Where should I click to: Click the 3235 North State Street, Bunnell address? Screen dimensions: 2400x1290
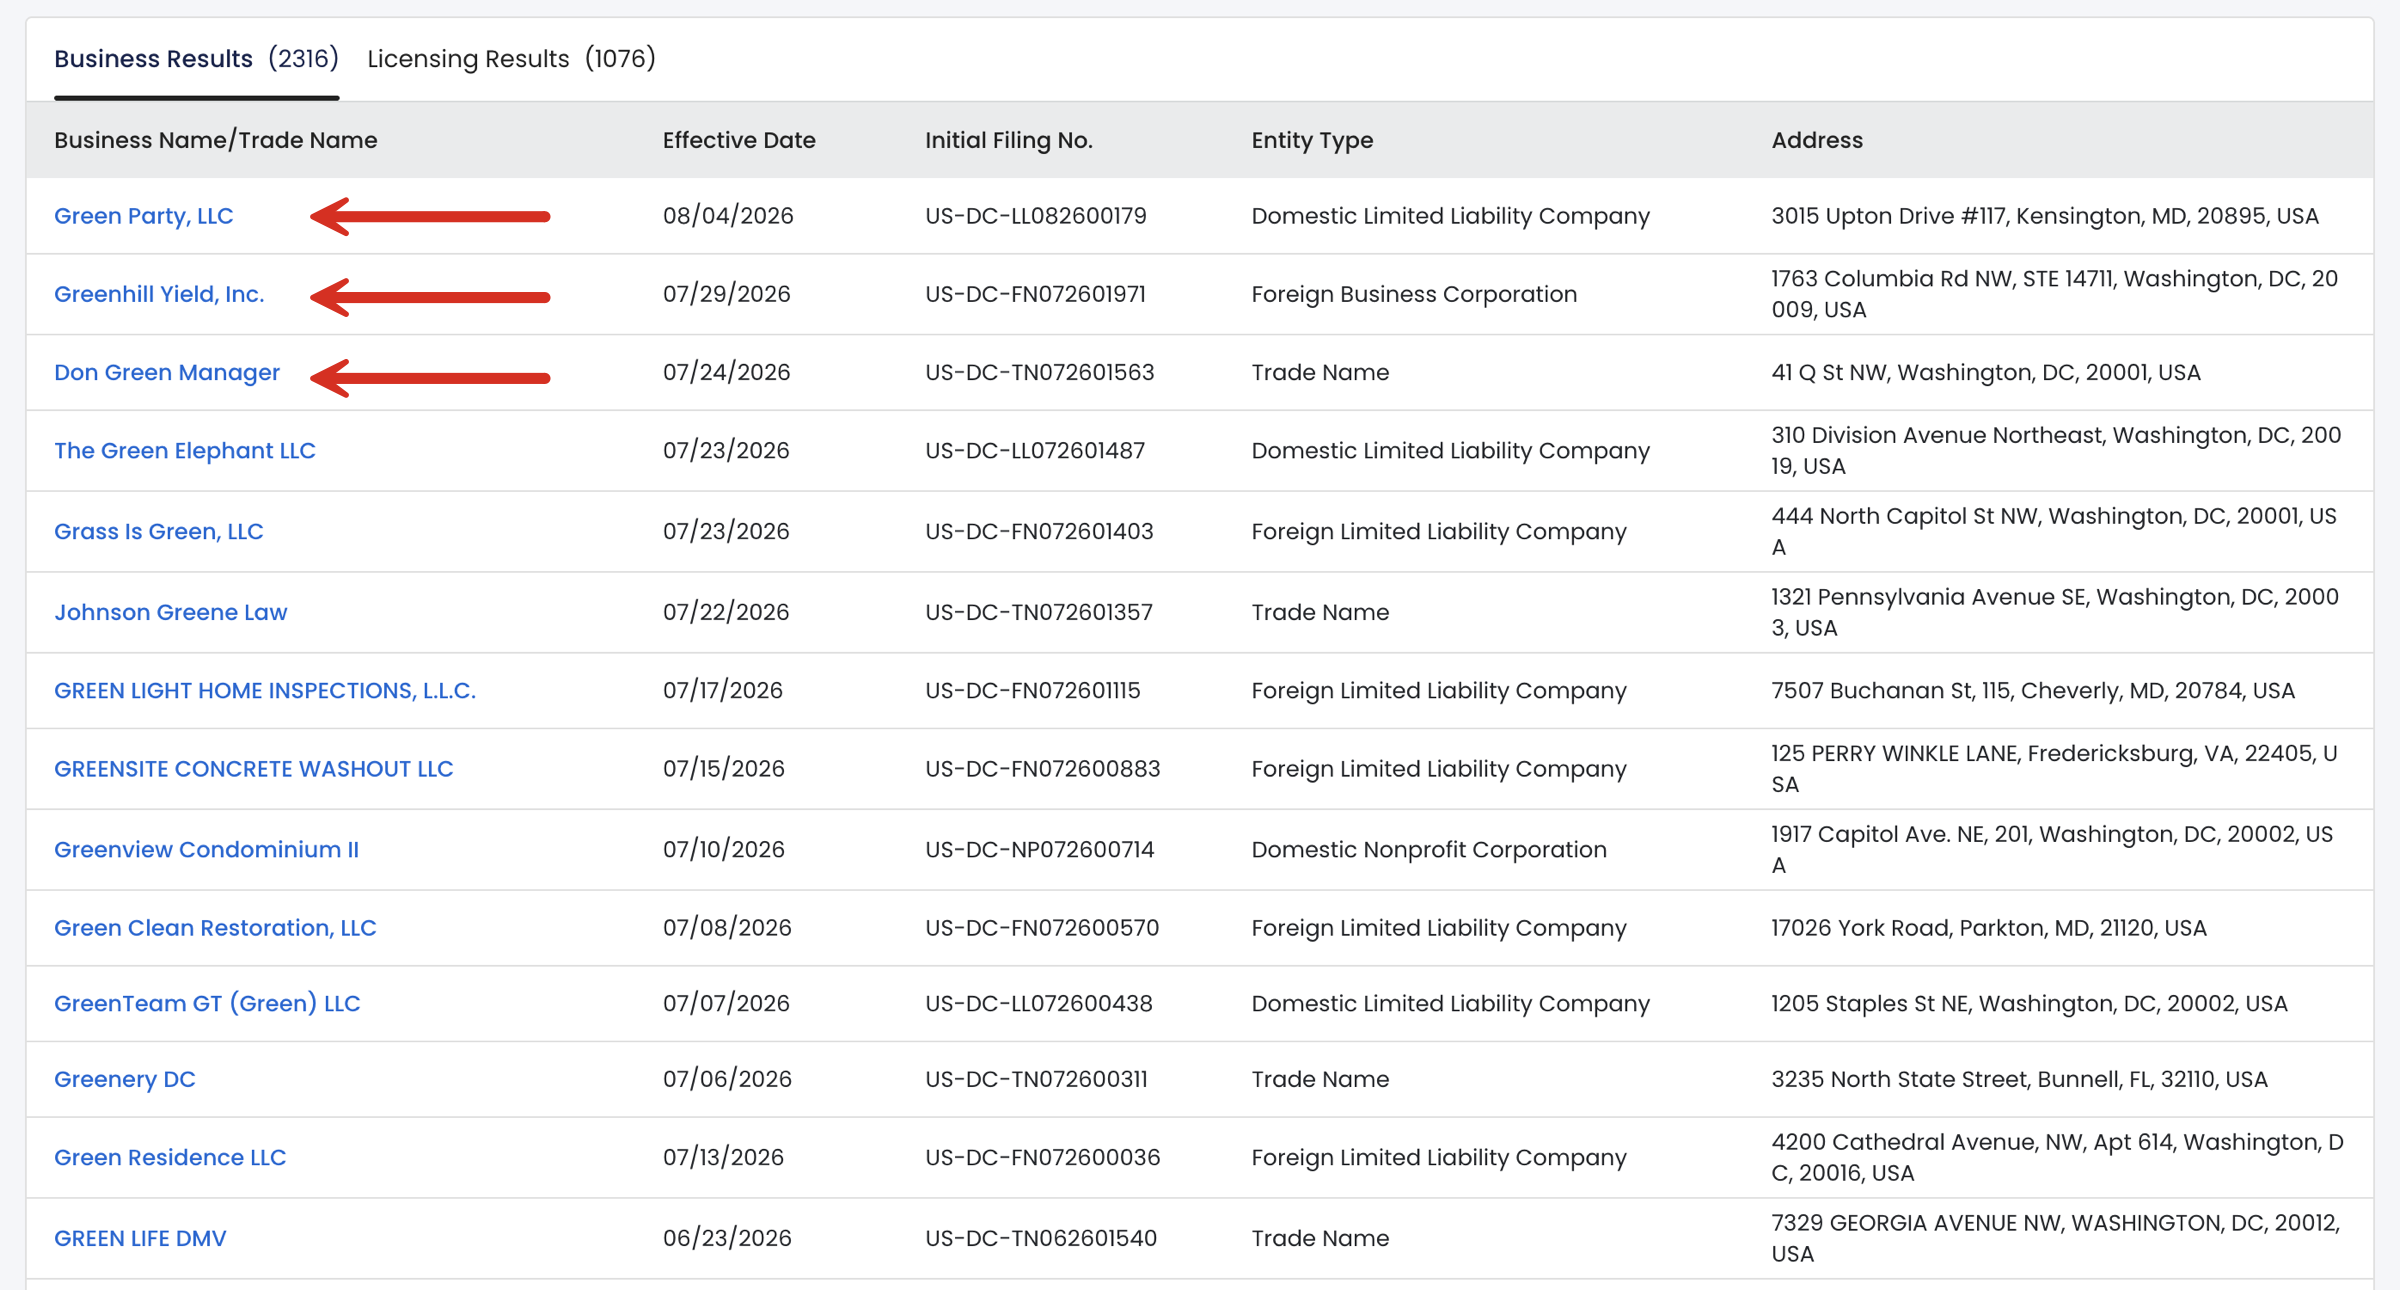2019,1080
